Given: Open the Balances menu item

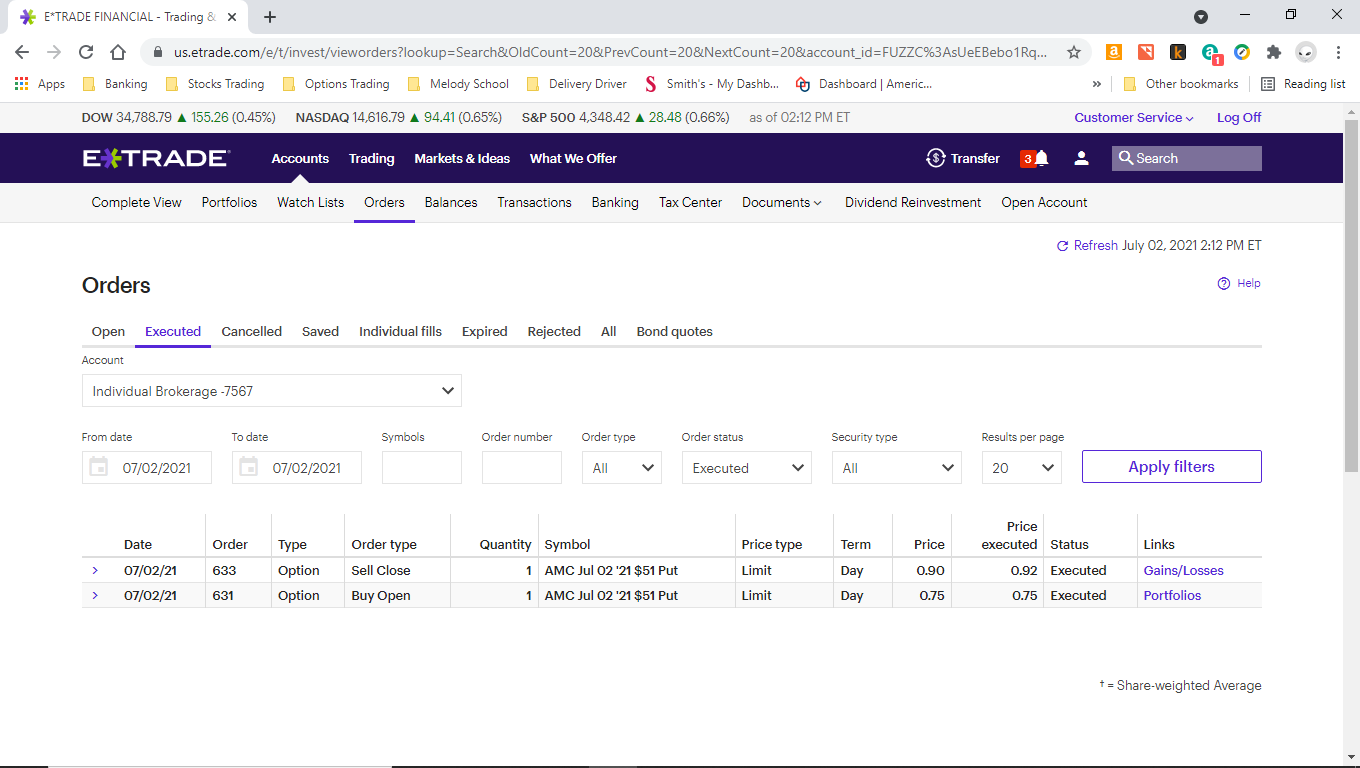Looking at the screenshot, I should [451, 202].
